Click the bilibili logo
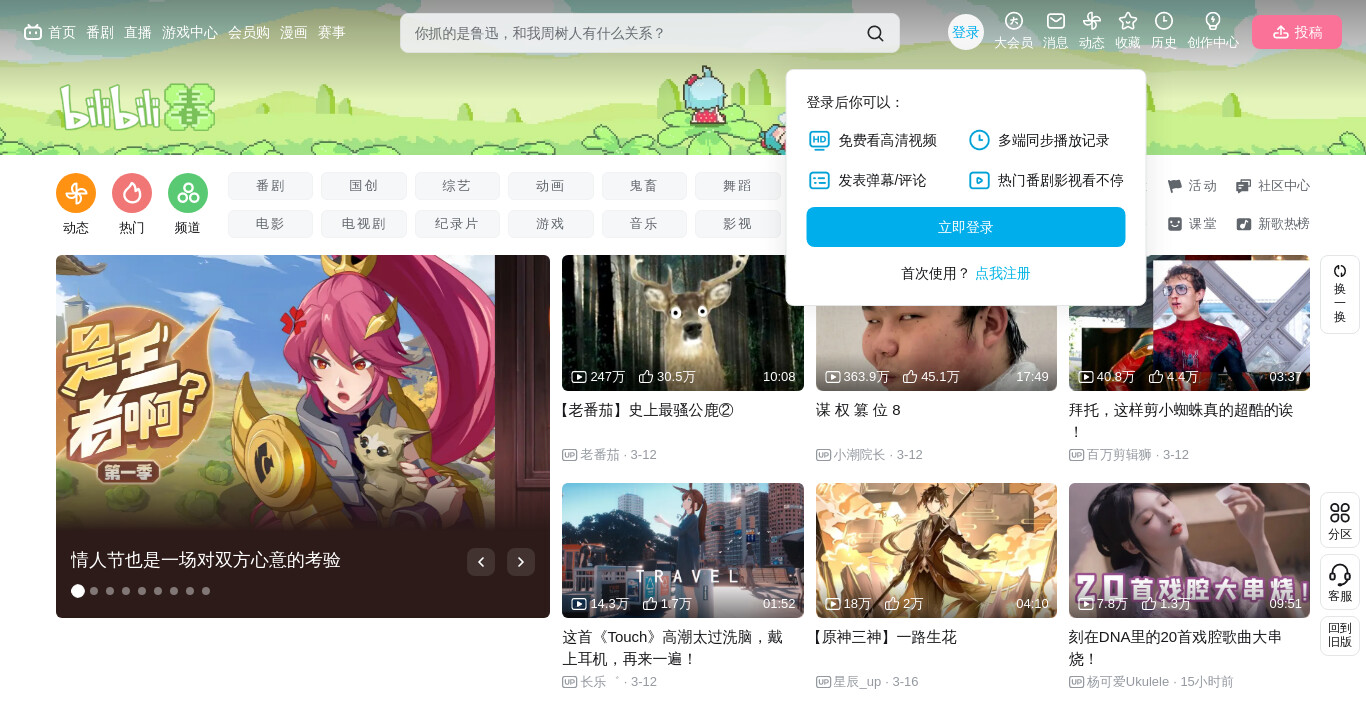 [137, 107]
